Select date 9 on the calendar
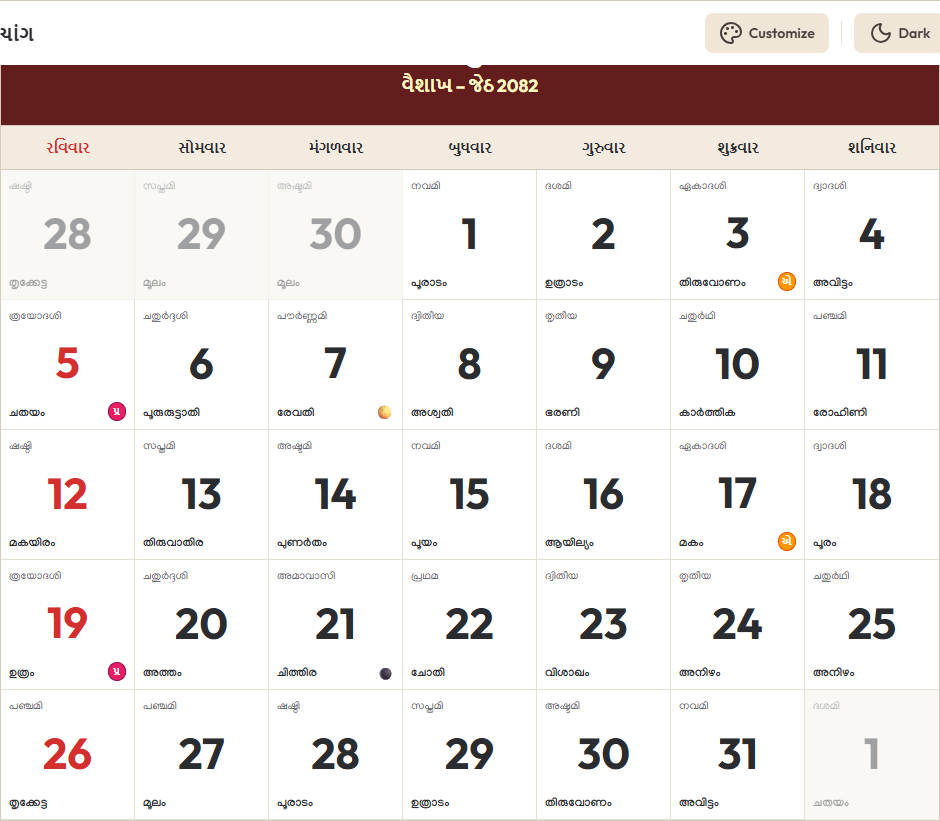The width and height of the screenshot is (940, 821). point(603,363)
